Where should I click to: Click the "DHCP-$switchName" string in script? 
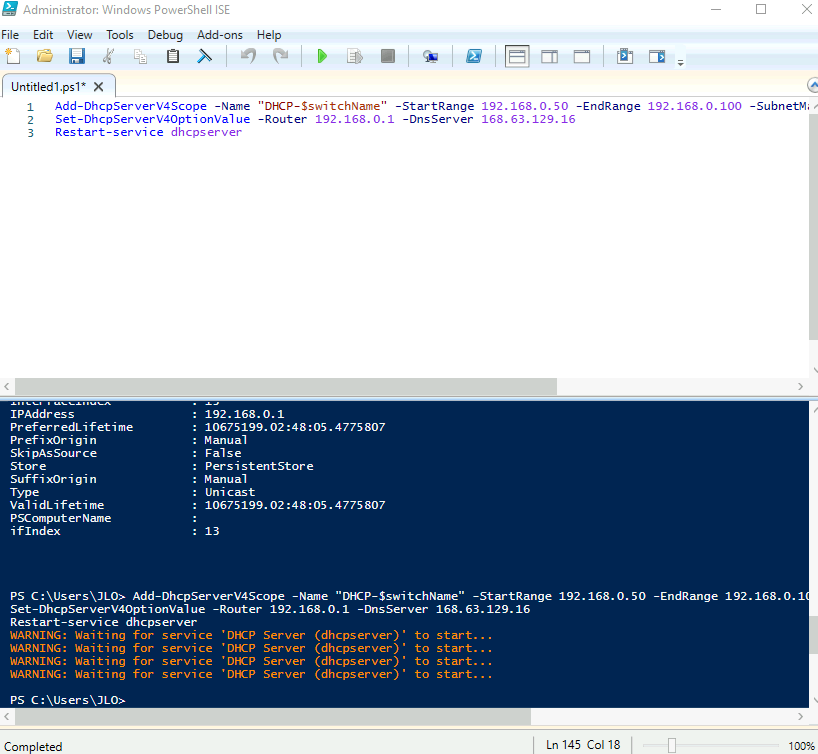tap(322, 106)
